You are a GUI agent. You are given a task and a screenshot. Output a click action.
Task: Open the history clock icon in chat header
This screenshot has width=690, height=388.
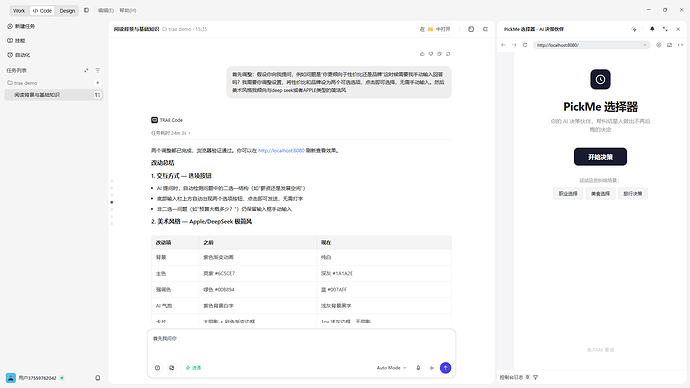471,29
